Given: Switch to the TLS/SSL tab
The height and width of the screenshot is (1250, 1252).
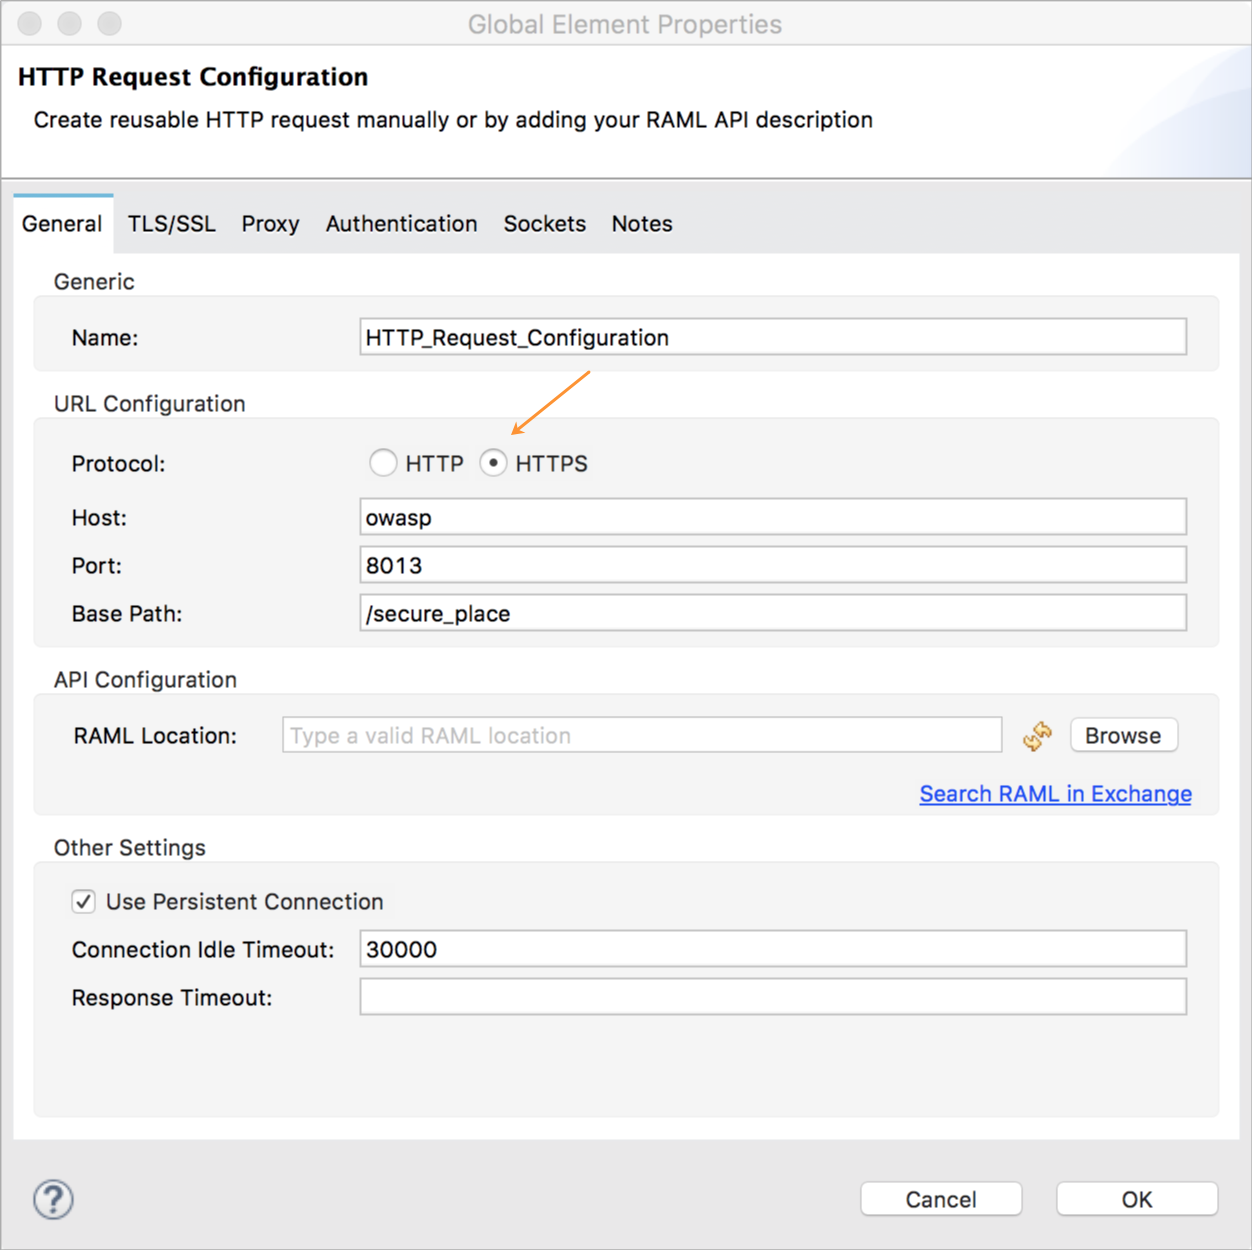Looking at the screenshot, I should (170, 224).
